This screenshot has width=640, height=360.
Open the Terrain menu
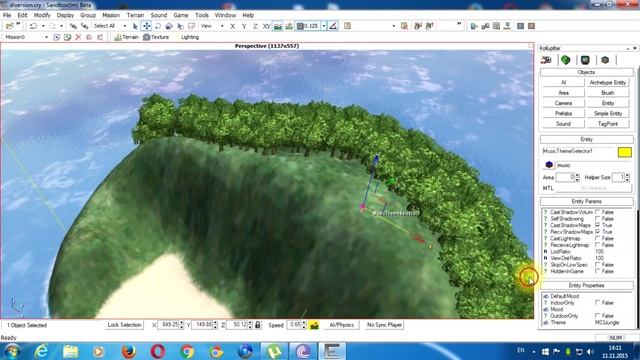tap(135, 15)
